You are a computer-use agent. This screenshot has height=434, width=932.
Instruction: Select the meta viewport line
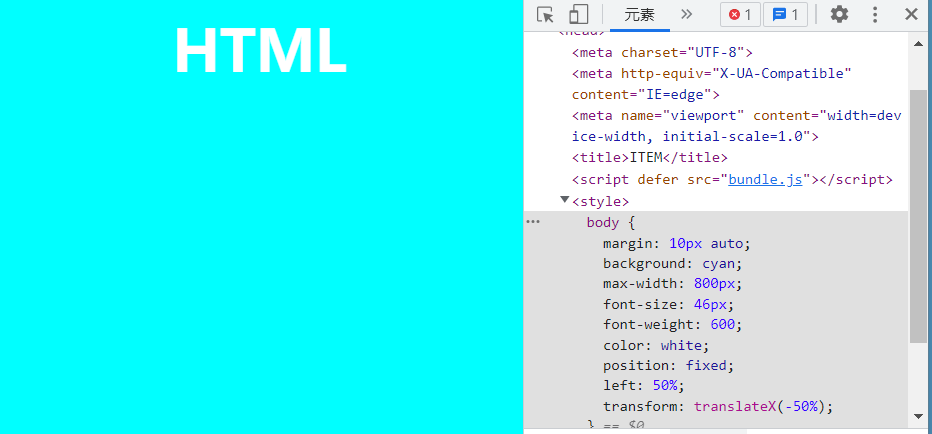coord(736,126)
